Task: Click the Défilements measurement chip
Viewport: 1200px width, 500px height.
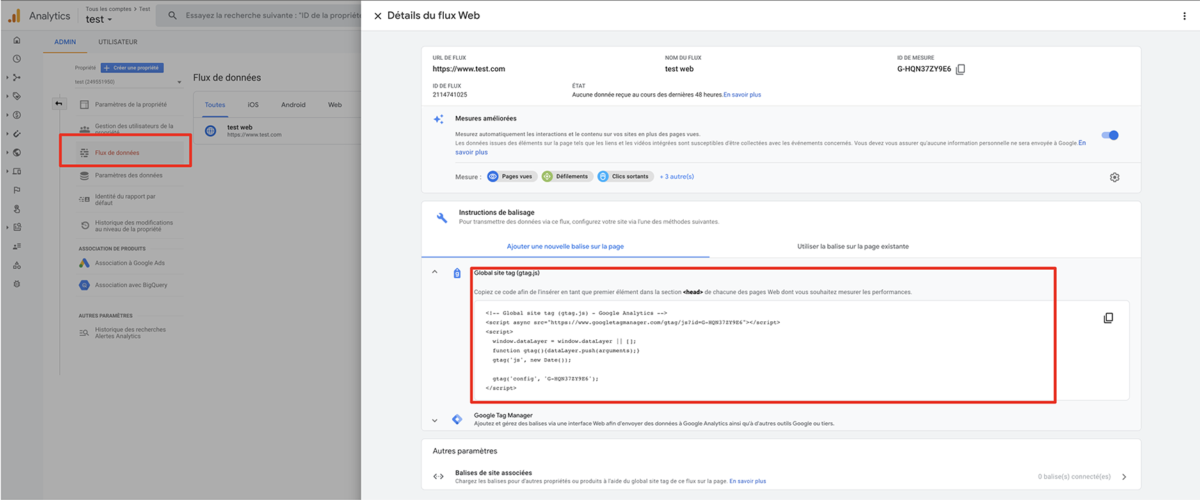Action: [x=567, y=176]
